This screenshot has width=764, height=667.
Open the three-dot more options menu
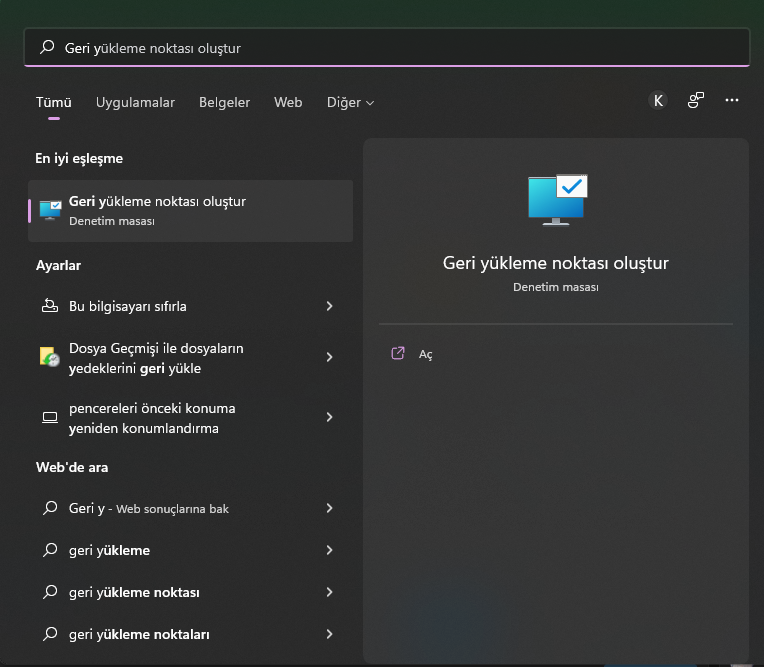click(x=731, y=100)
